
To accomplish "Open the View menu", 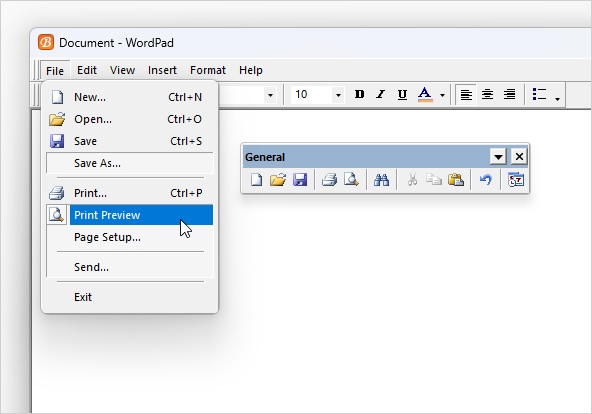I will [122, 70].
